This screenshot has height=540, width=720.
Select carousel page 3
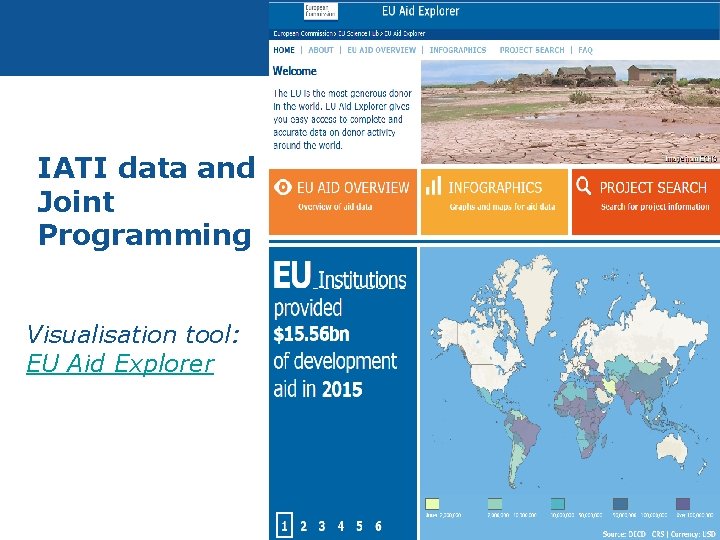322,526
